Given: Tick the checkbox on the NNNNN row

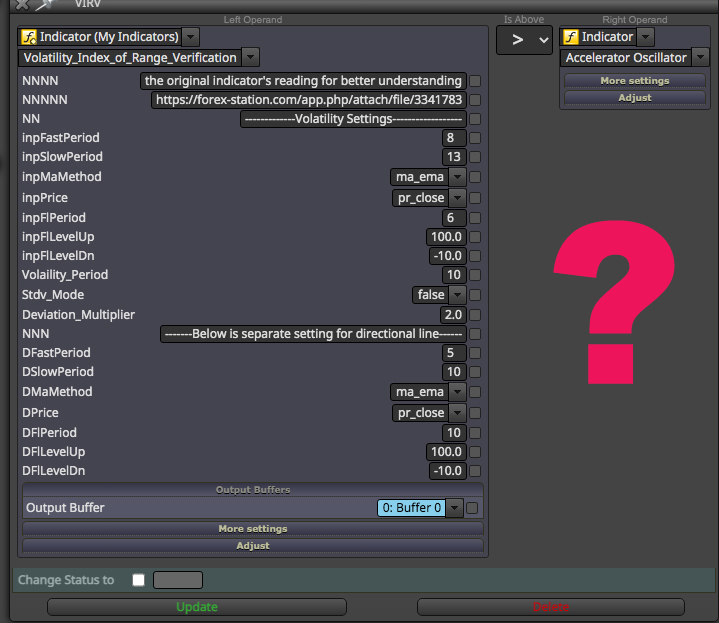Looking at the screenshot, I should pos(475,100).
